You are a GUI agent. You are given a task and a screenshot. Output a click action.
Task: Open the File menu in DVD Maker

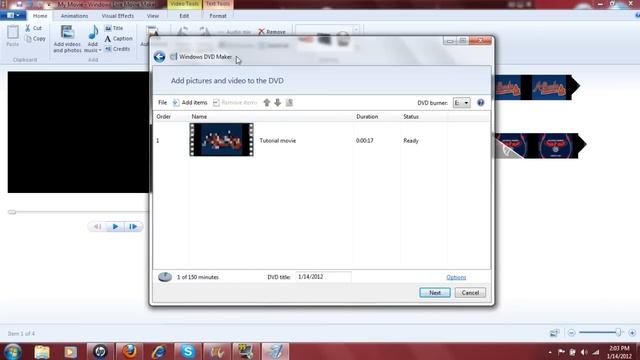(162, 102)
